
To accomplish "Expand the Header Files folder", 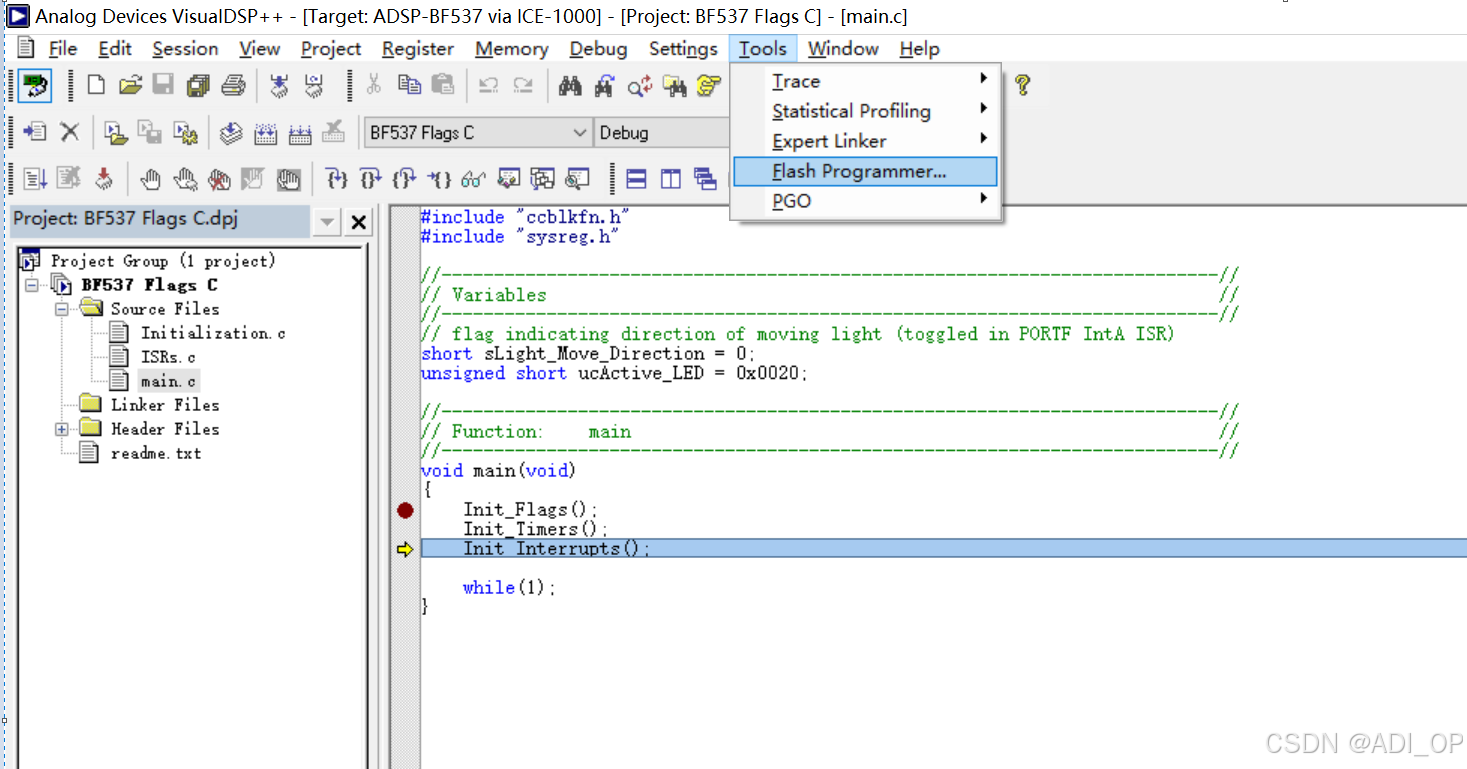I will 62,429.
